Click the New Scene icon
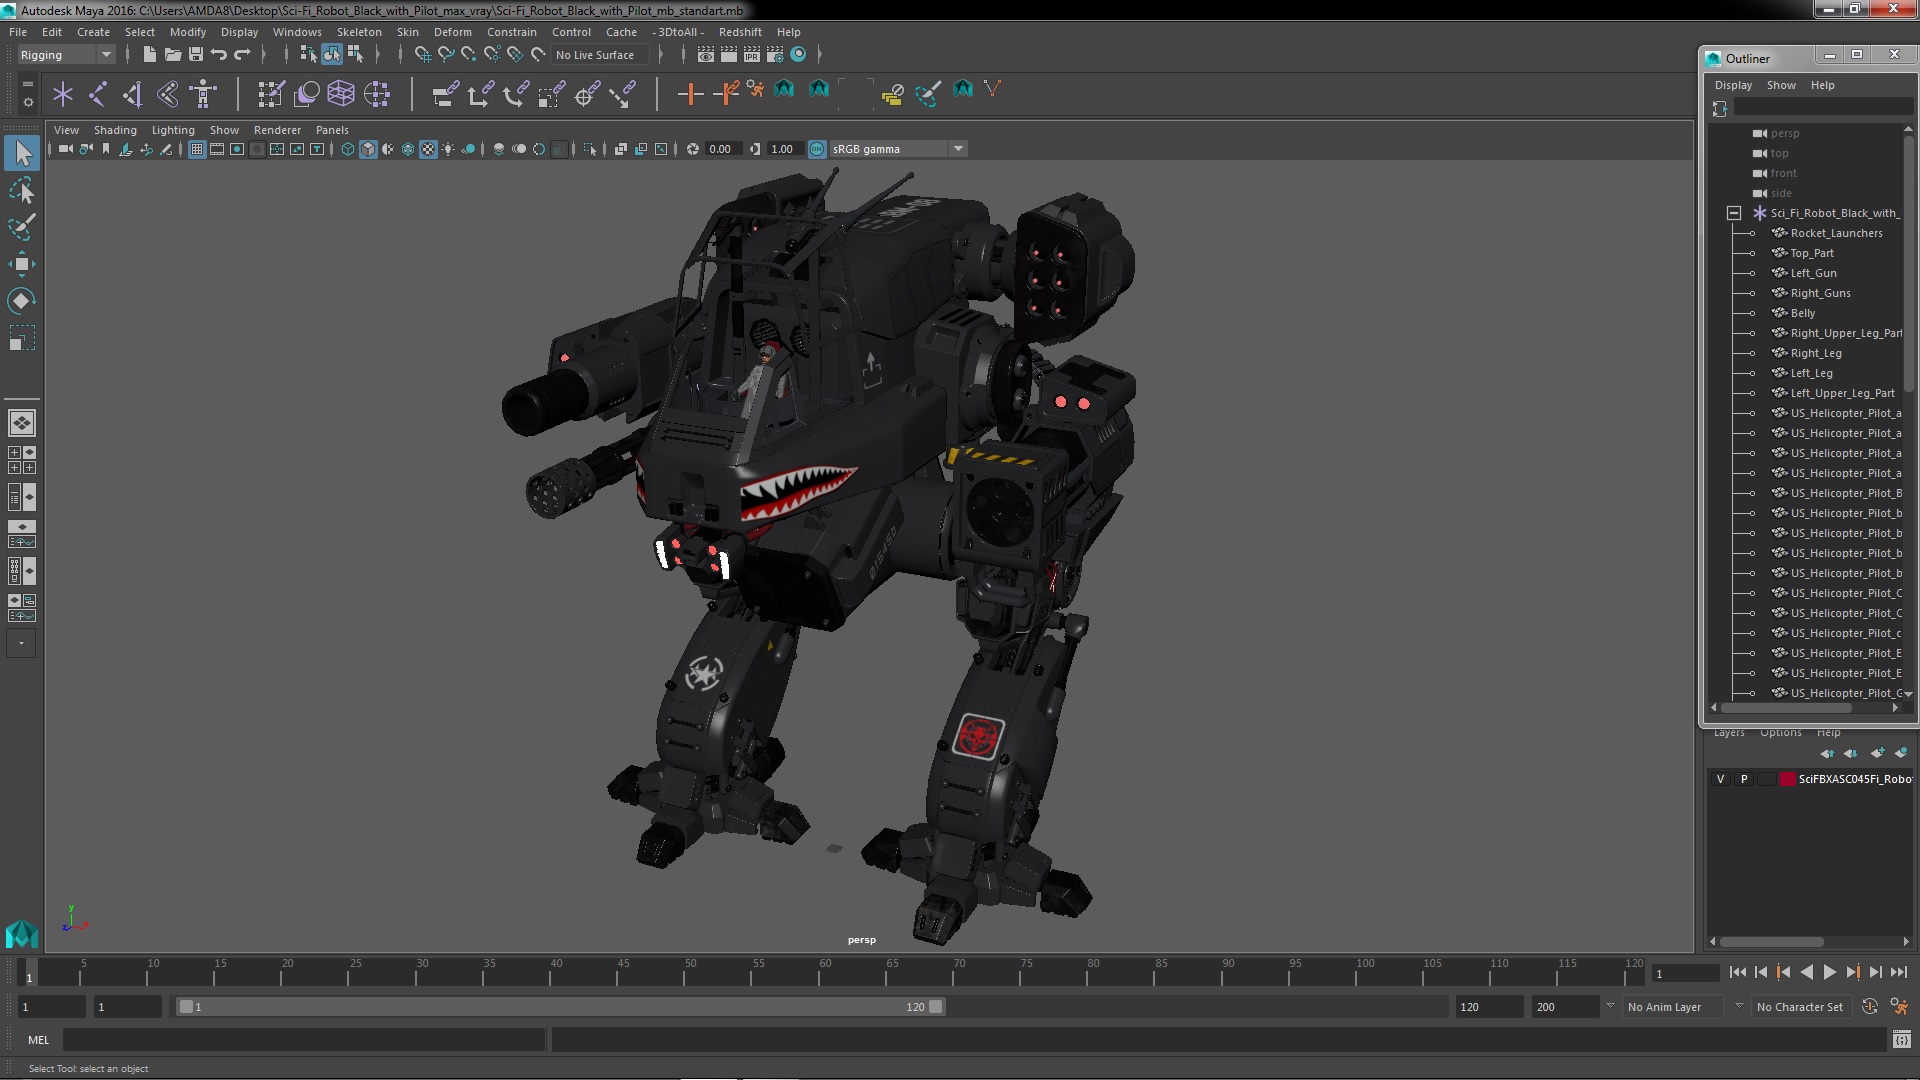 pyautogui.click(x=150, y=54)
